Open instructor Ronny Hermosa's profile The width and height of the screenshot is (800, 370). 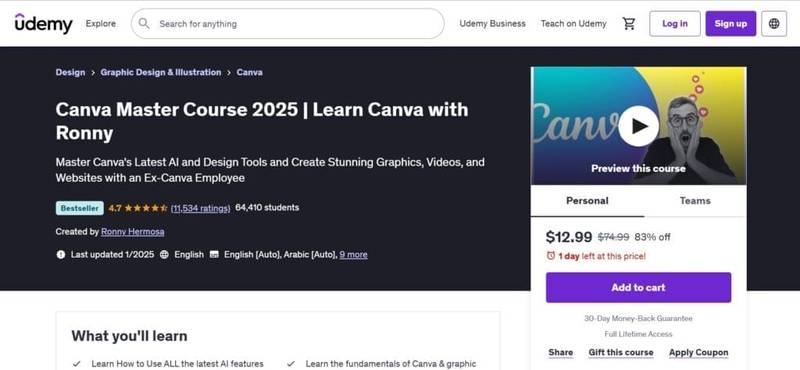133,232
